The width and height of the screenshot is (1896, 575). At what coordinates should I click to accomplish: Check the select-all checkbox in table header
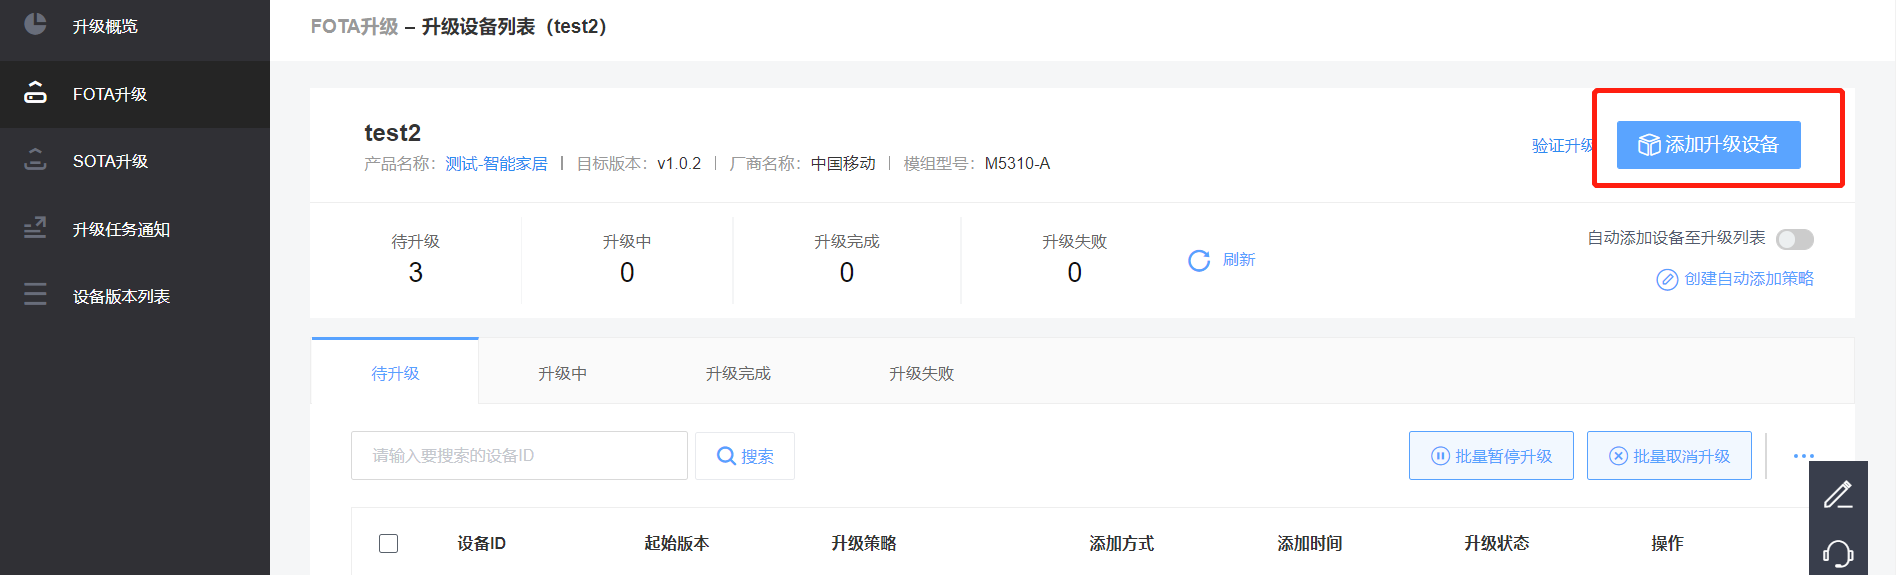point(389,543)
